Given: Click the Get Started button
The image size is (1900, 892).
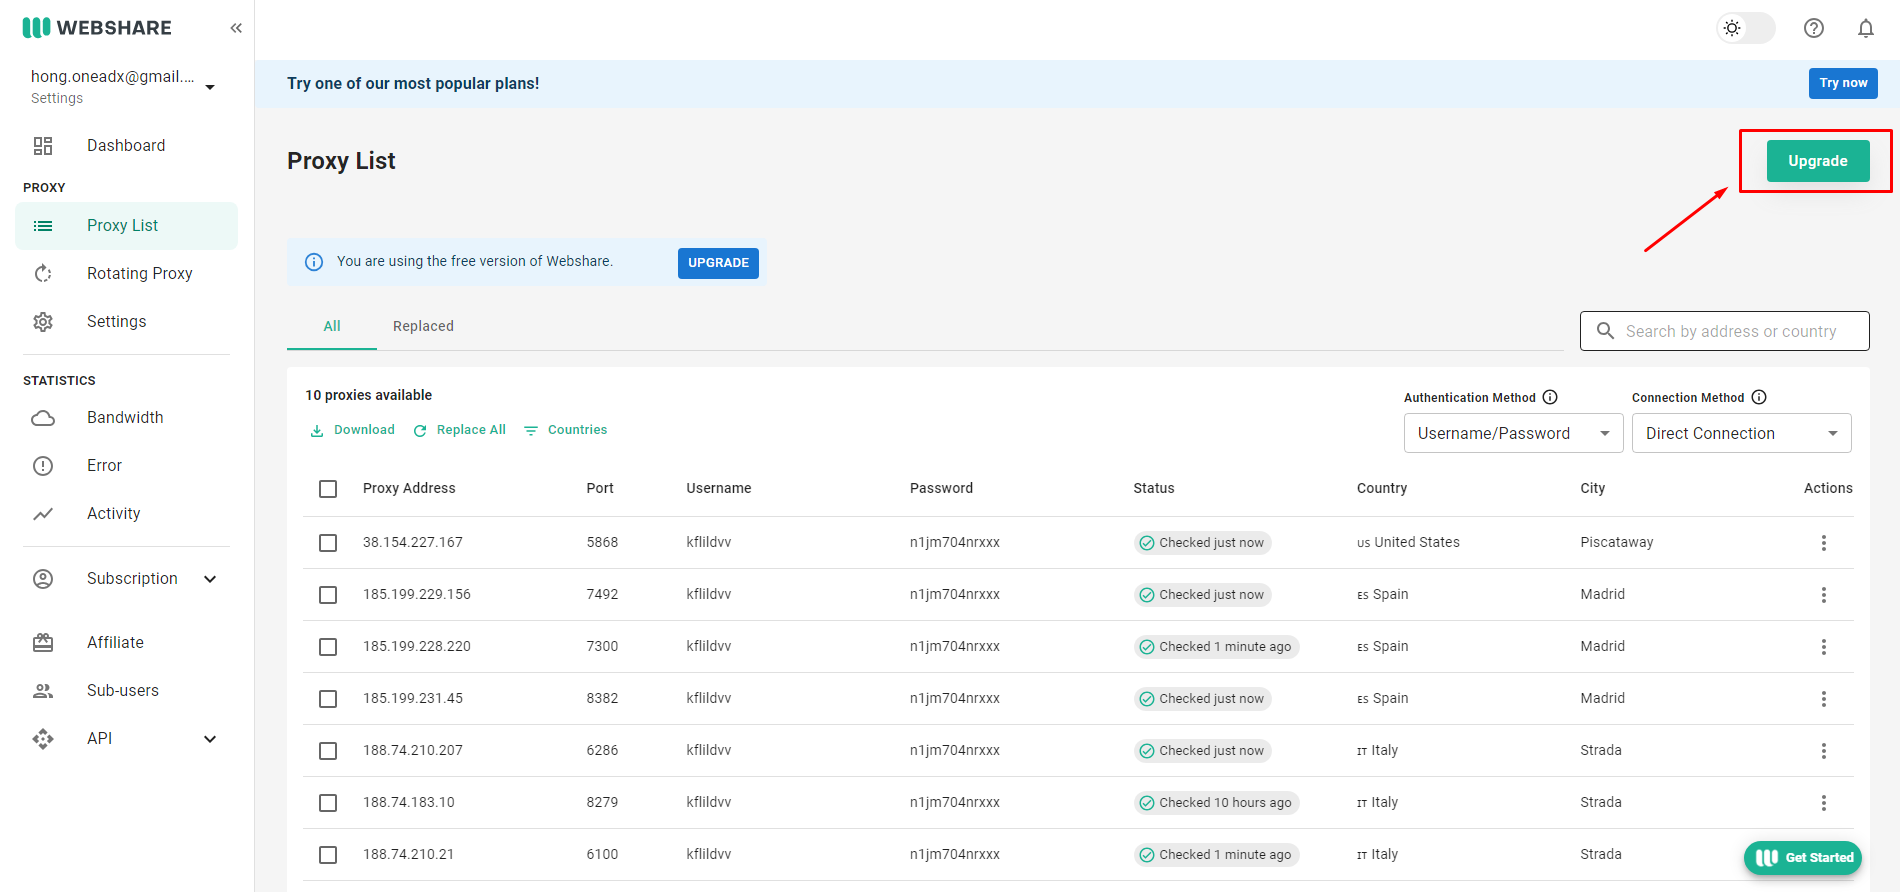Looking at the screenshot, I should click(1802, 858).
